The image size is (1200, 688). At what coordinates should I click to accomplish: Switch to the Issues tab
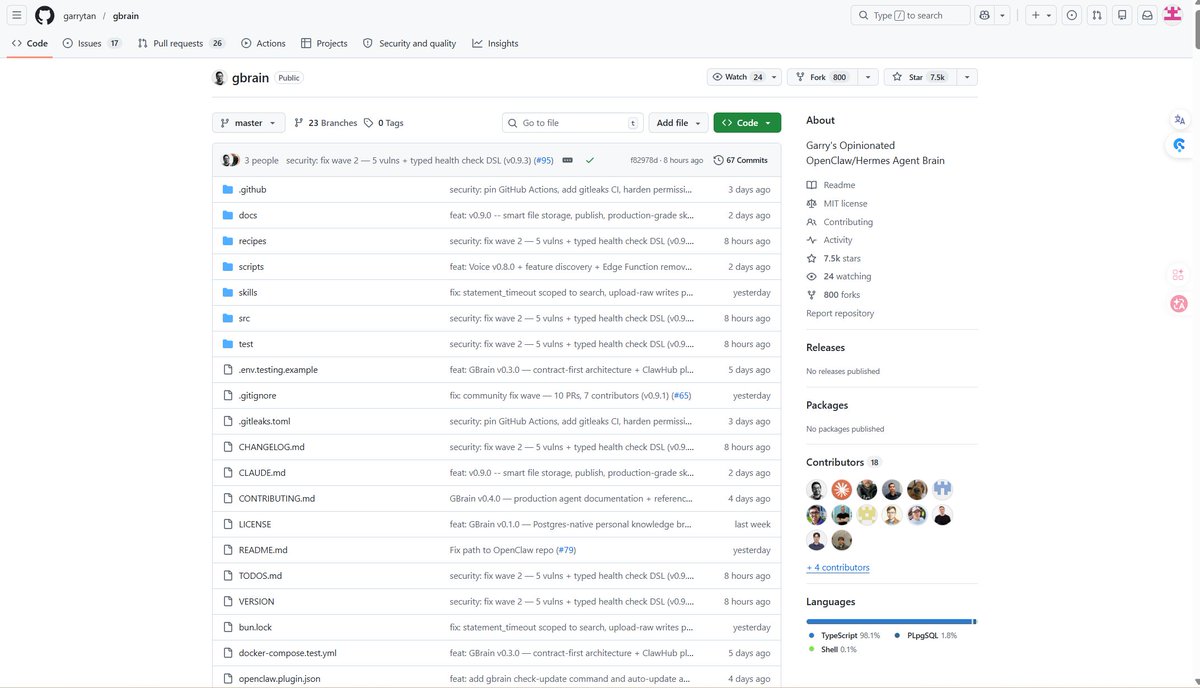(91, 44)
